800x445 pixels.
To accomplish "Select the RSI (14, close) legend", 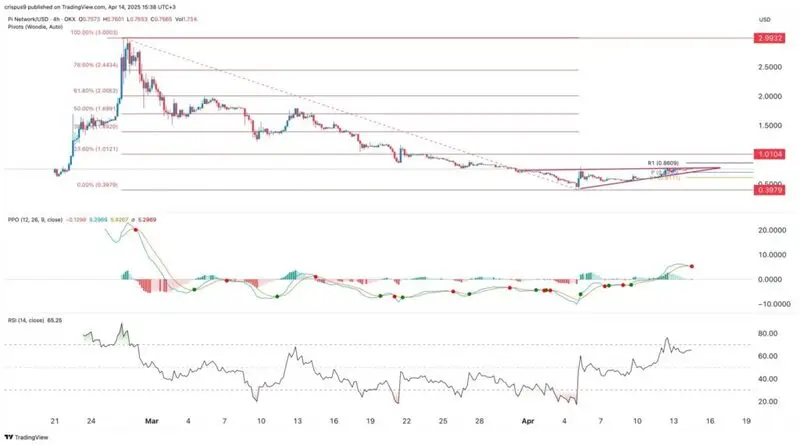I will click(26, 320).
